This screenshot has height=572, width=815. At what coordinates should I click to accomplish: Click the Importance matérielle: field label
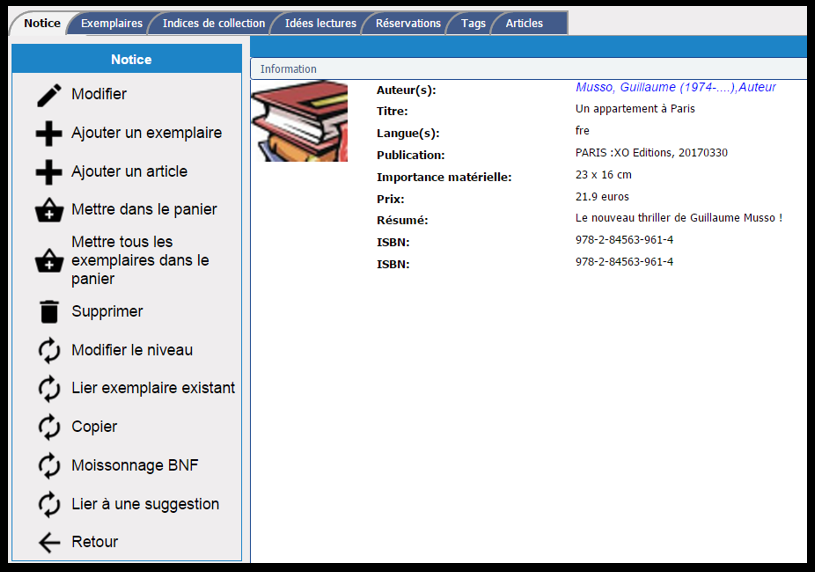tap(444, 177)
